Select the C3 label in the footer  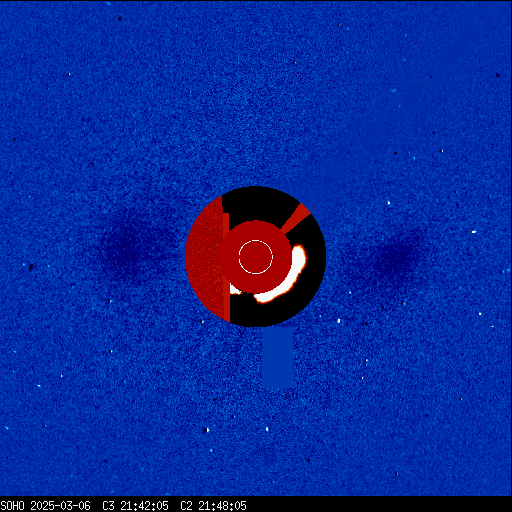[108, 506]
